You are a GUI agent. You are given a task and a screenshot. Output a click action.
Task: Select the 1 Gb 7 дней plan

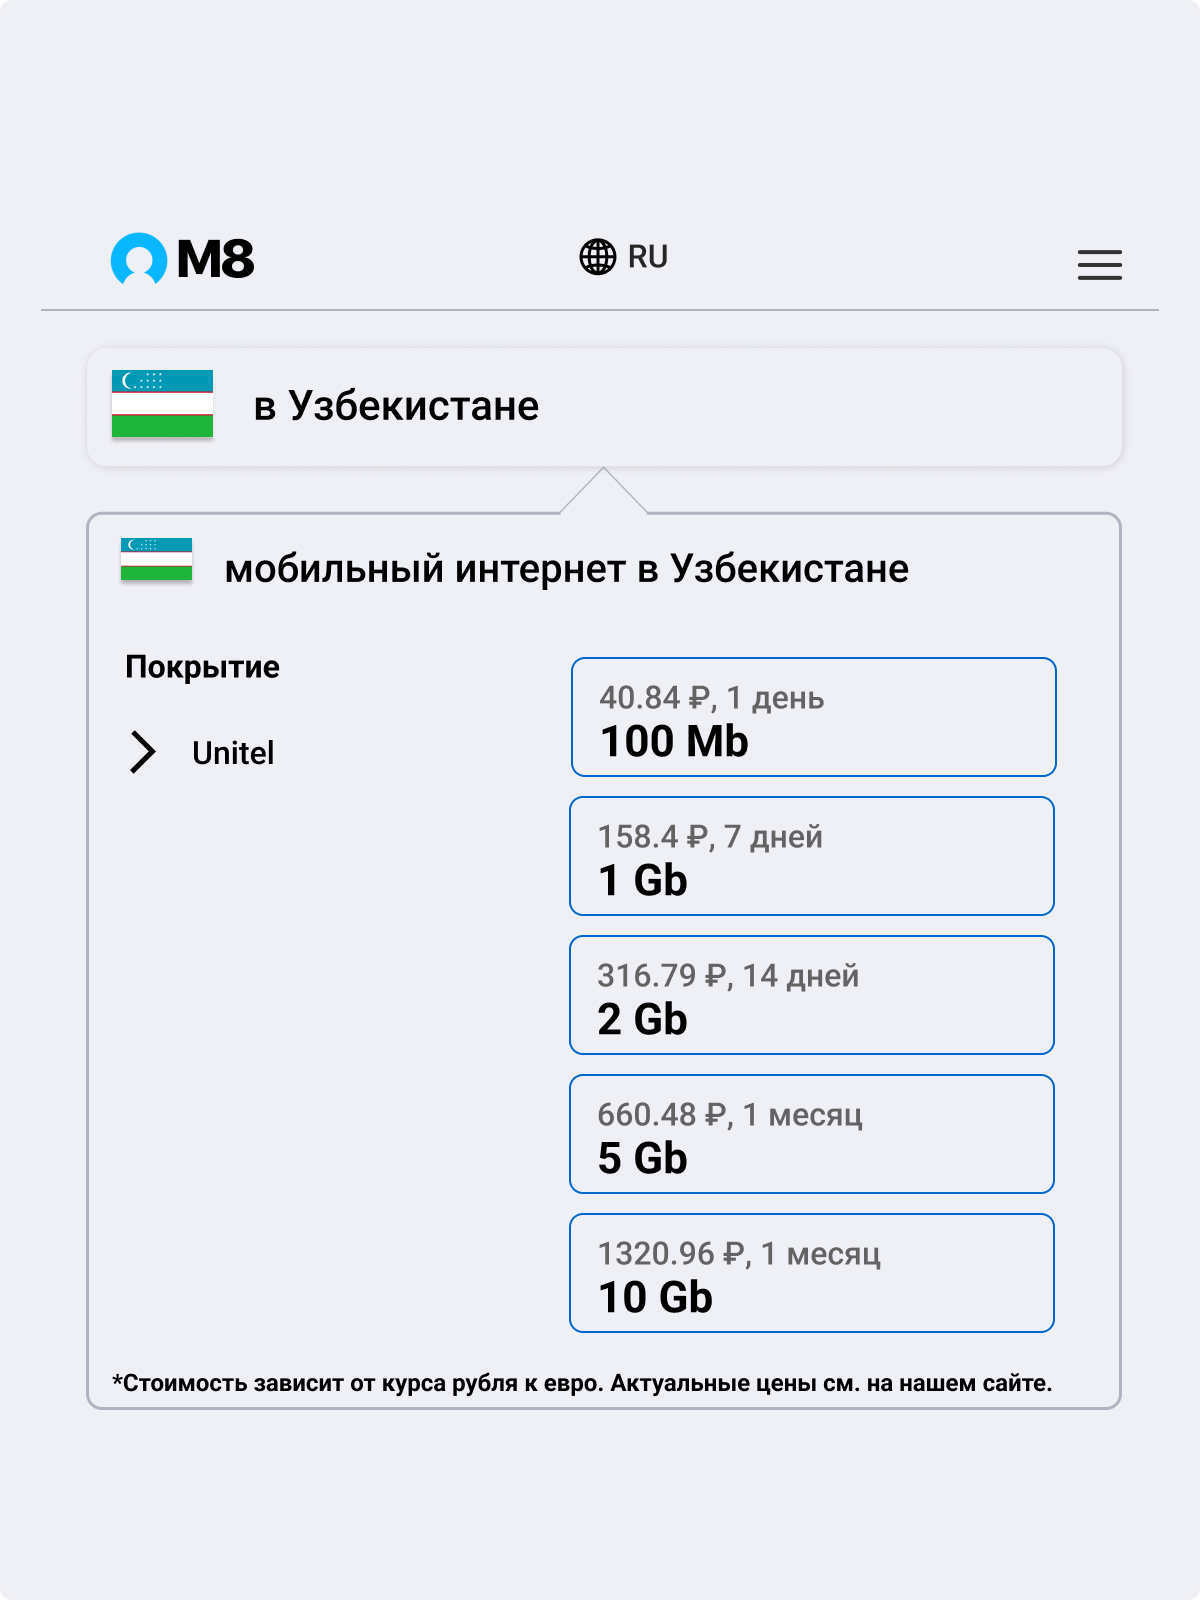click(x=812, y=856)
